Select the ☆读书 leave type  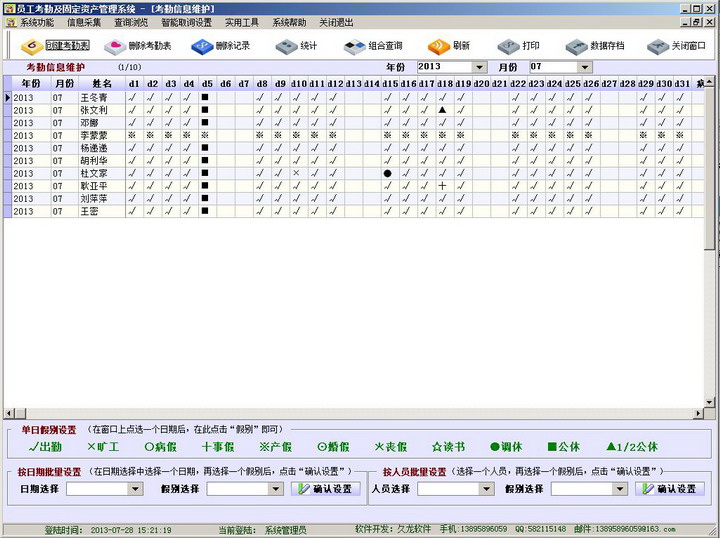pos(449,447)
